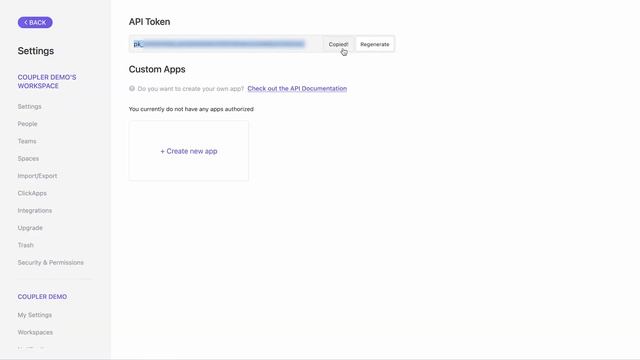Screen dimensions: 640x360
Task: Navigate to ClickApps
Action: click(32, 193)
